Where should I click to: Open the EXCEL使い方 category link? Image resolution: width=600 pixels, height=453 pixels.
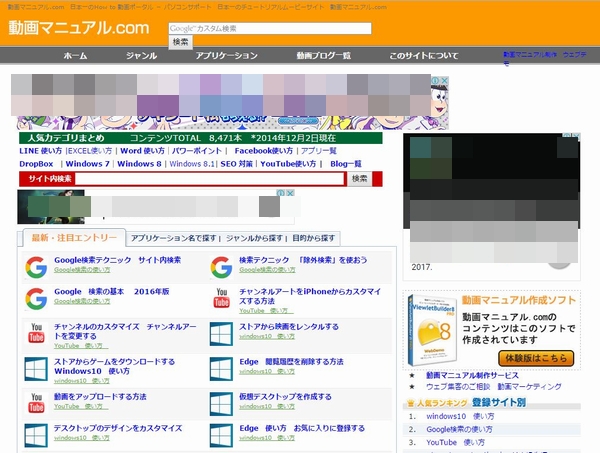[x=90, y=151]
